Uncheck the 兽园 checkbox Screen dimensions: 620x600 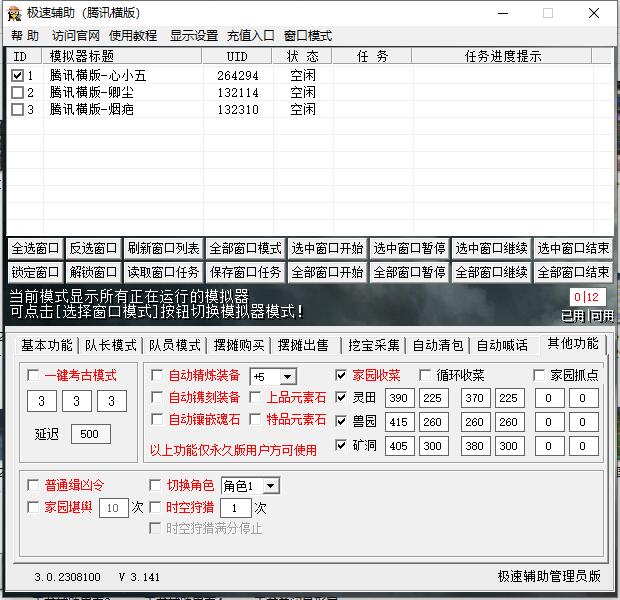[x=341, y=421]
